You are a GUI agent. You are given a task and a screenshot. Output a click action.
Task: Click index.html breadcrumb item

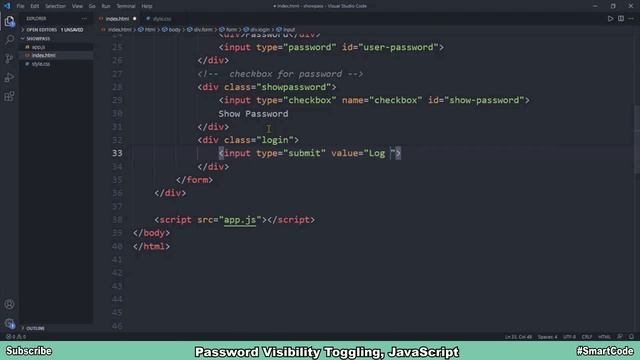pos(116,29)
